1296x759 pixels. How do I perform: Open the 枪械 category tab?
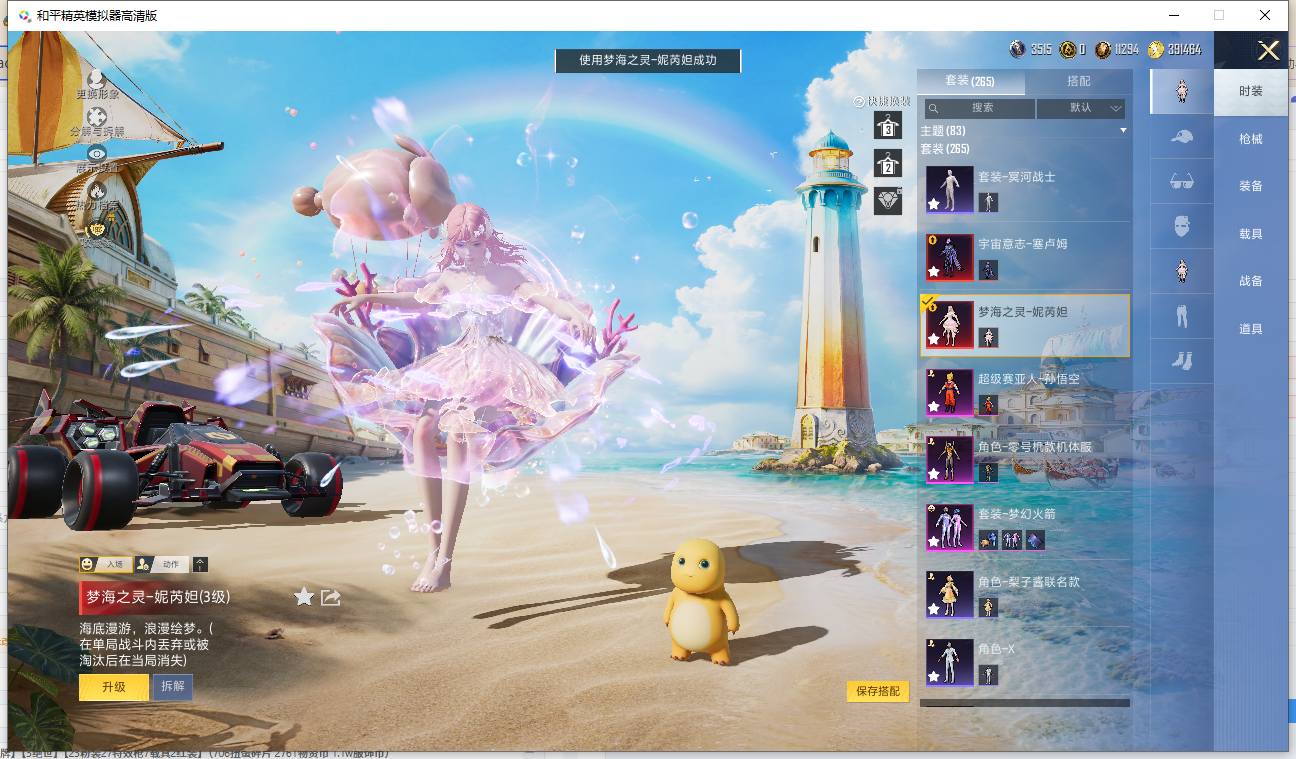1251,139
